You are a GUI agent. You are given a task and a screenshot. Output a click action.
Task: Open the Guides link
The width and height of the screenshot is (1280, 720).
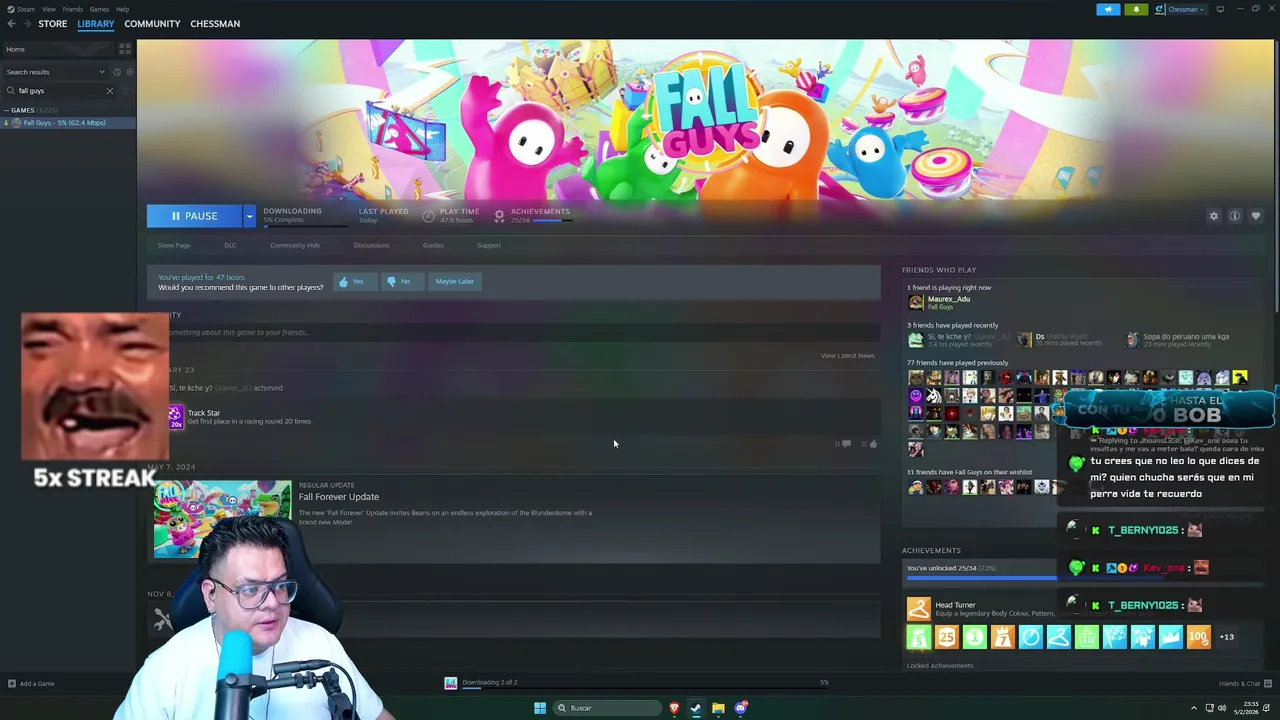tap(433, 245)
